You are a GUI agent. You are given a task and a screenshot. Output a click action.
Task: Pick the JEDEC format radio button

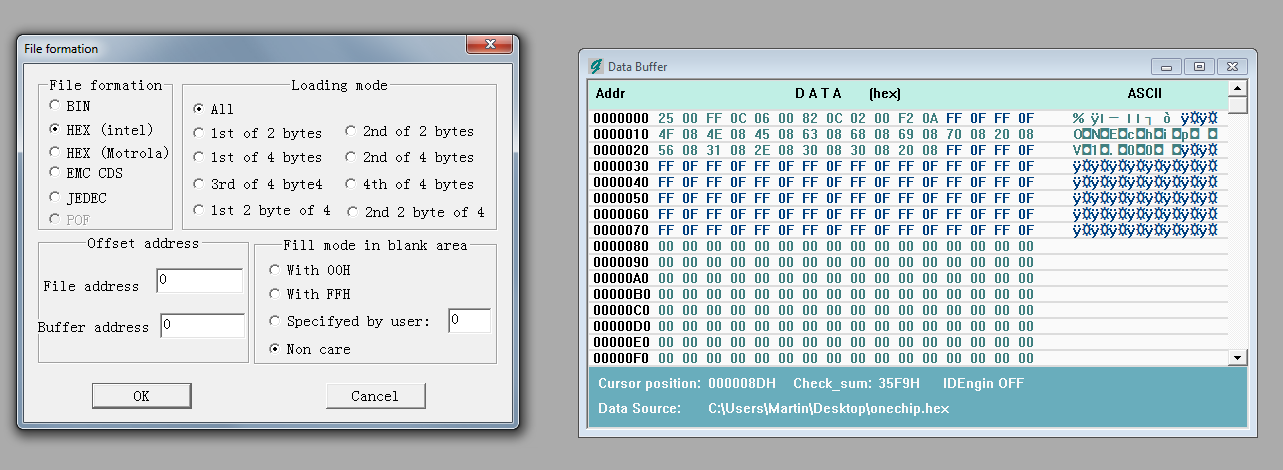(54, 197)
